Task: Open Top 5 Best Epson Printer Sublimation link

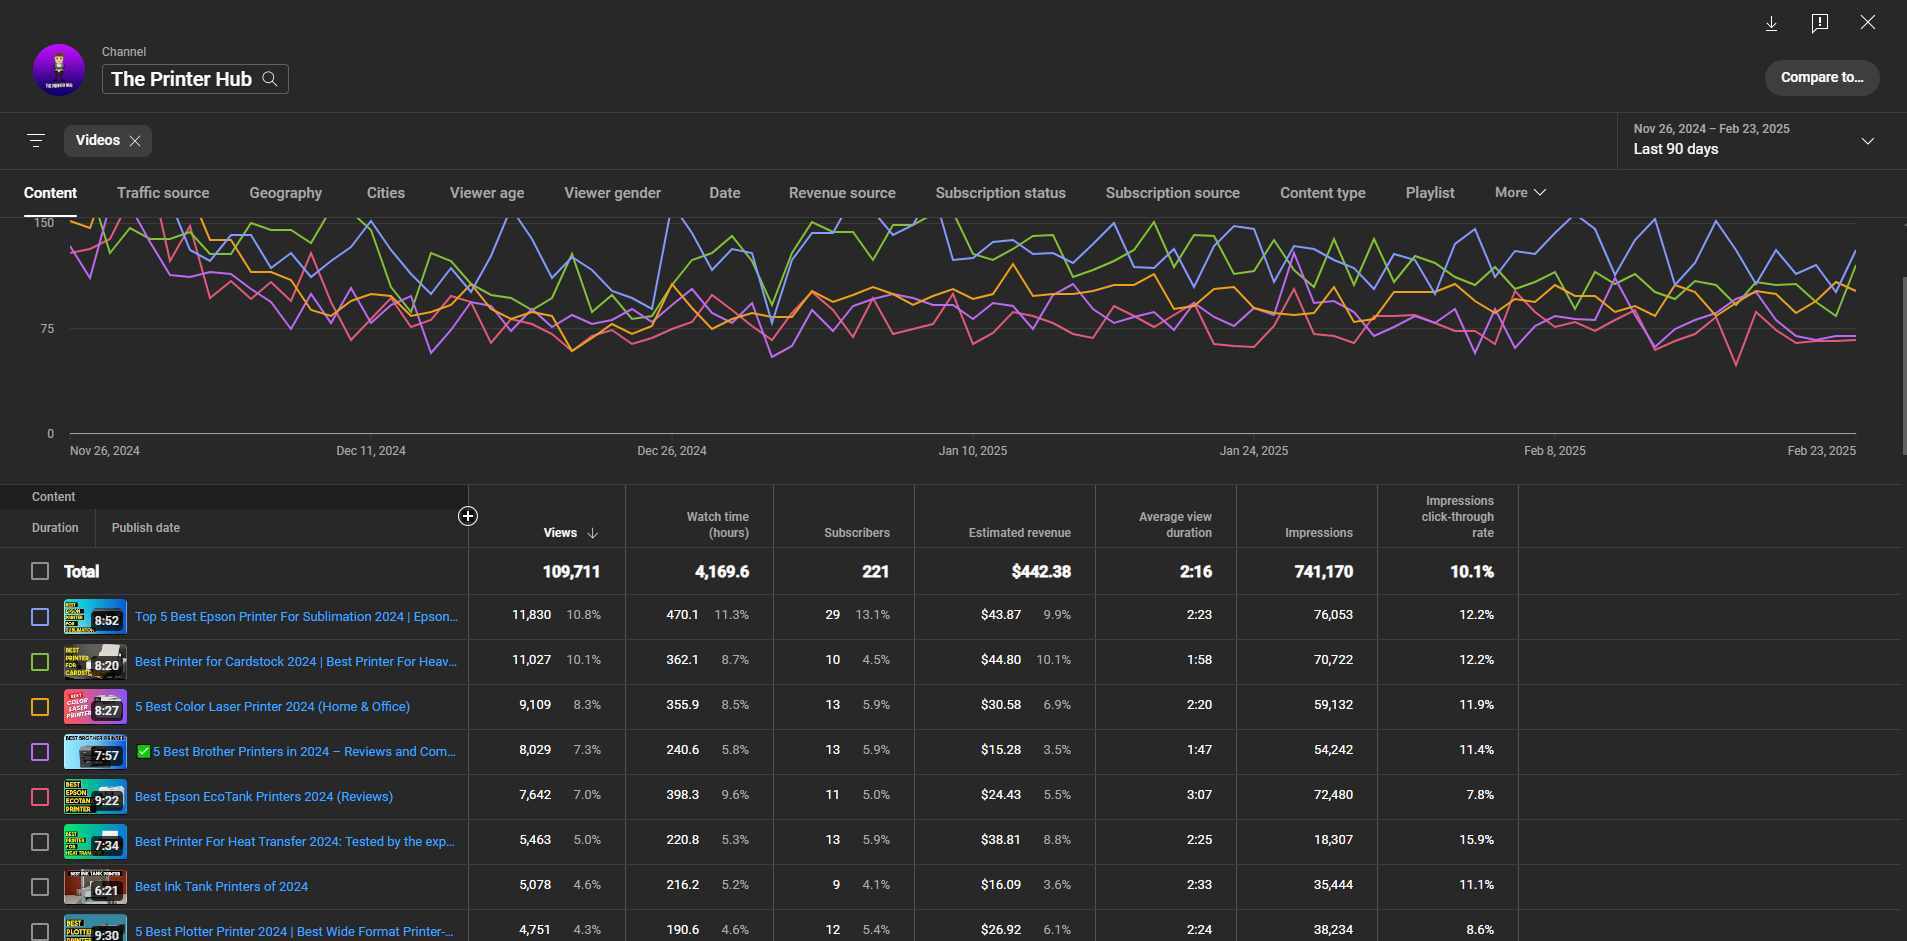Action: pos(296,617)
